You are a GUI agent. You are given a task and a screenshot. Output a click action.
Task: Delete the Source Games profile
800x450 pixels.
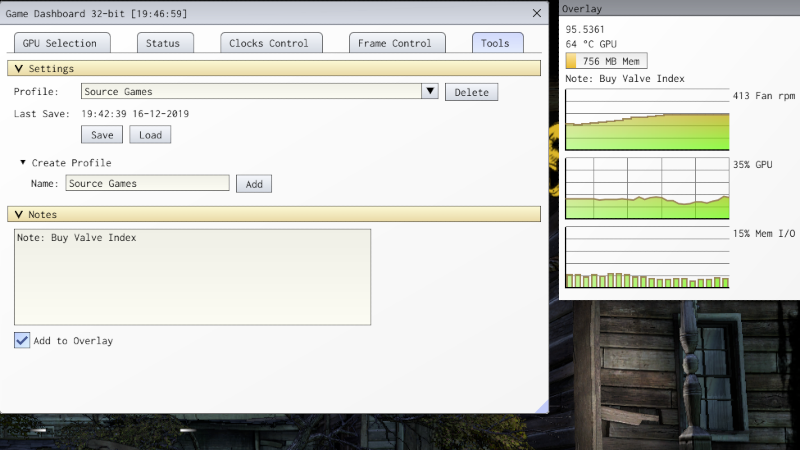(471, 92)
